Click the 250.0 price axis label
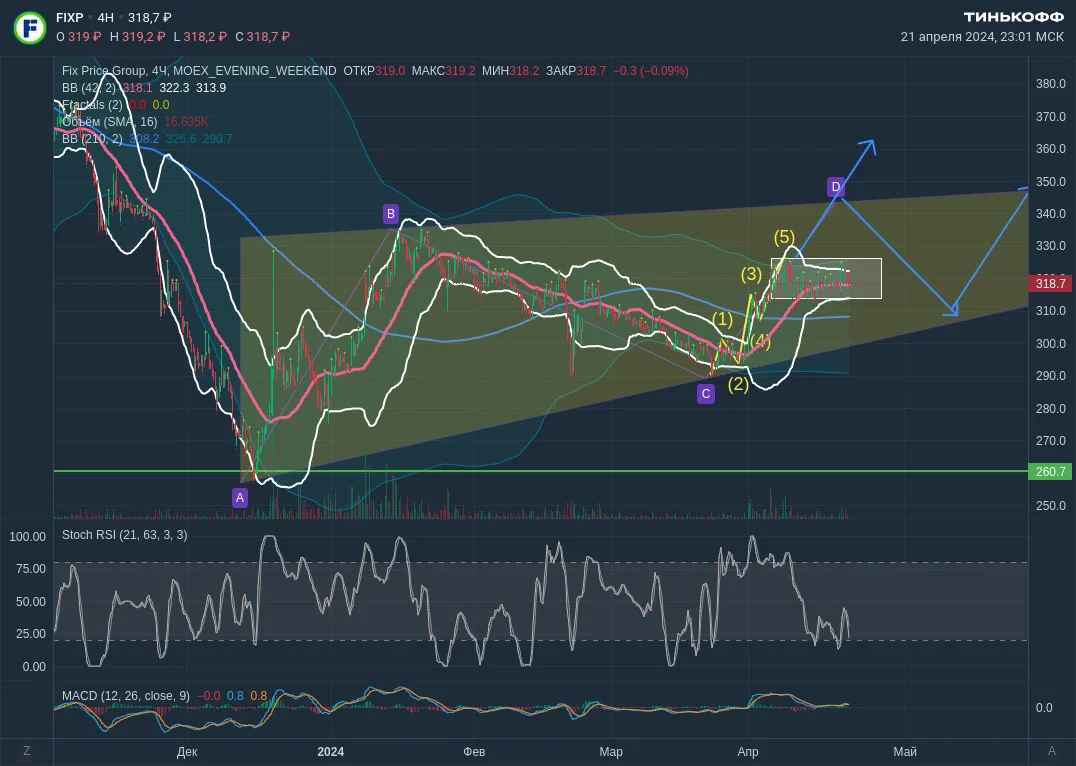This screenshot has height=766, width=1076. click(1051, 506)
